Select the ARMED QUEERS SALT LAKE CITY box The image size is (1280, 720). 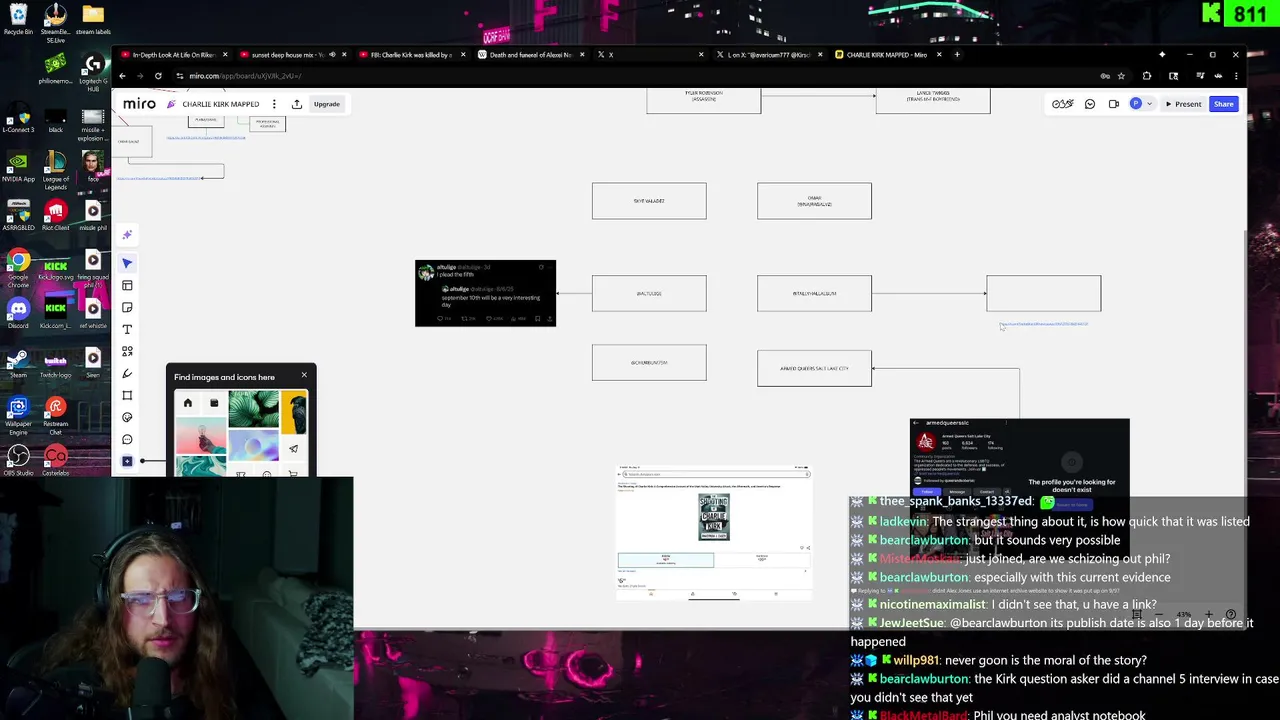point(814,368)
